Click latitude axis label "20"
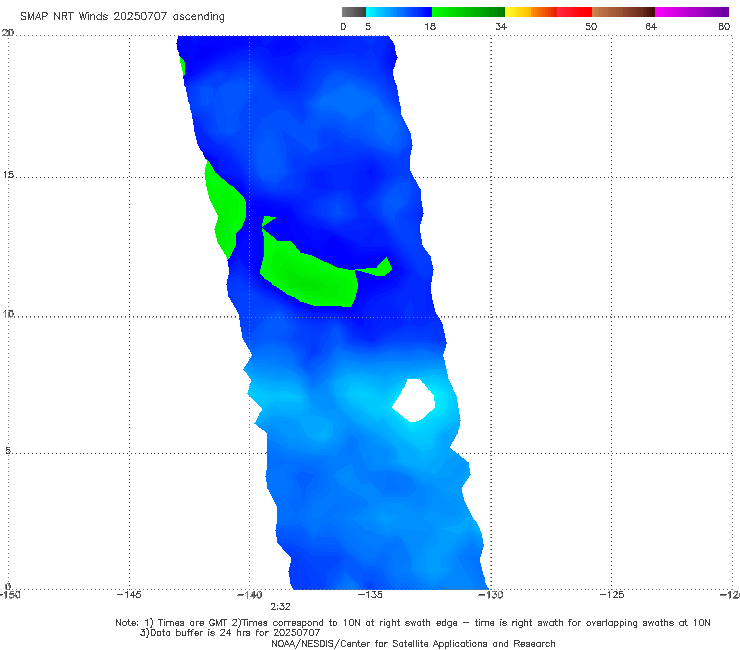740x650 pixels. [8, 33]
